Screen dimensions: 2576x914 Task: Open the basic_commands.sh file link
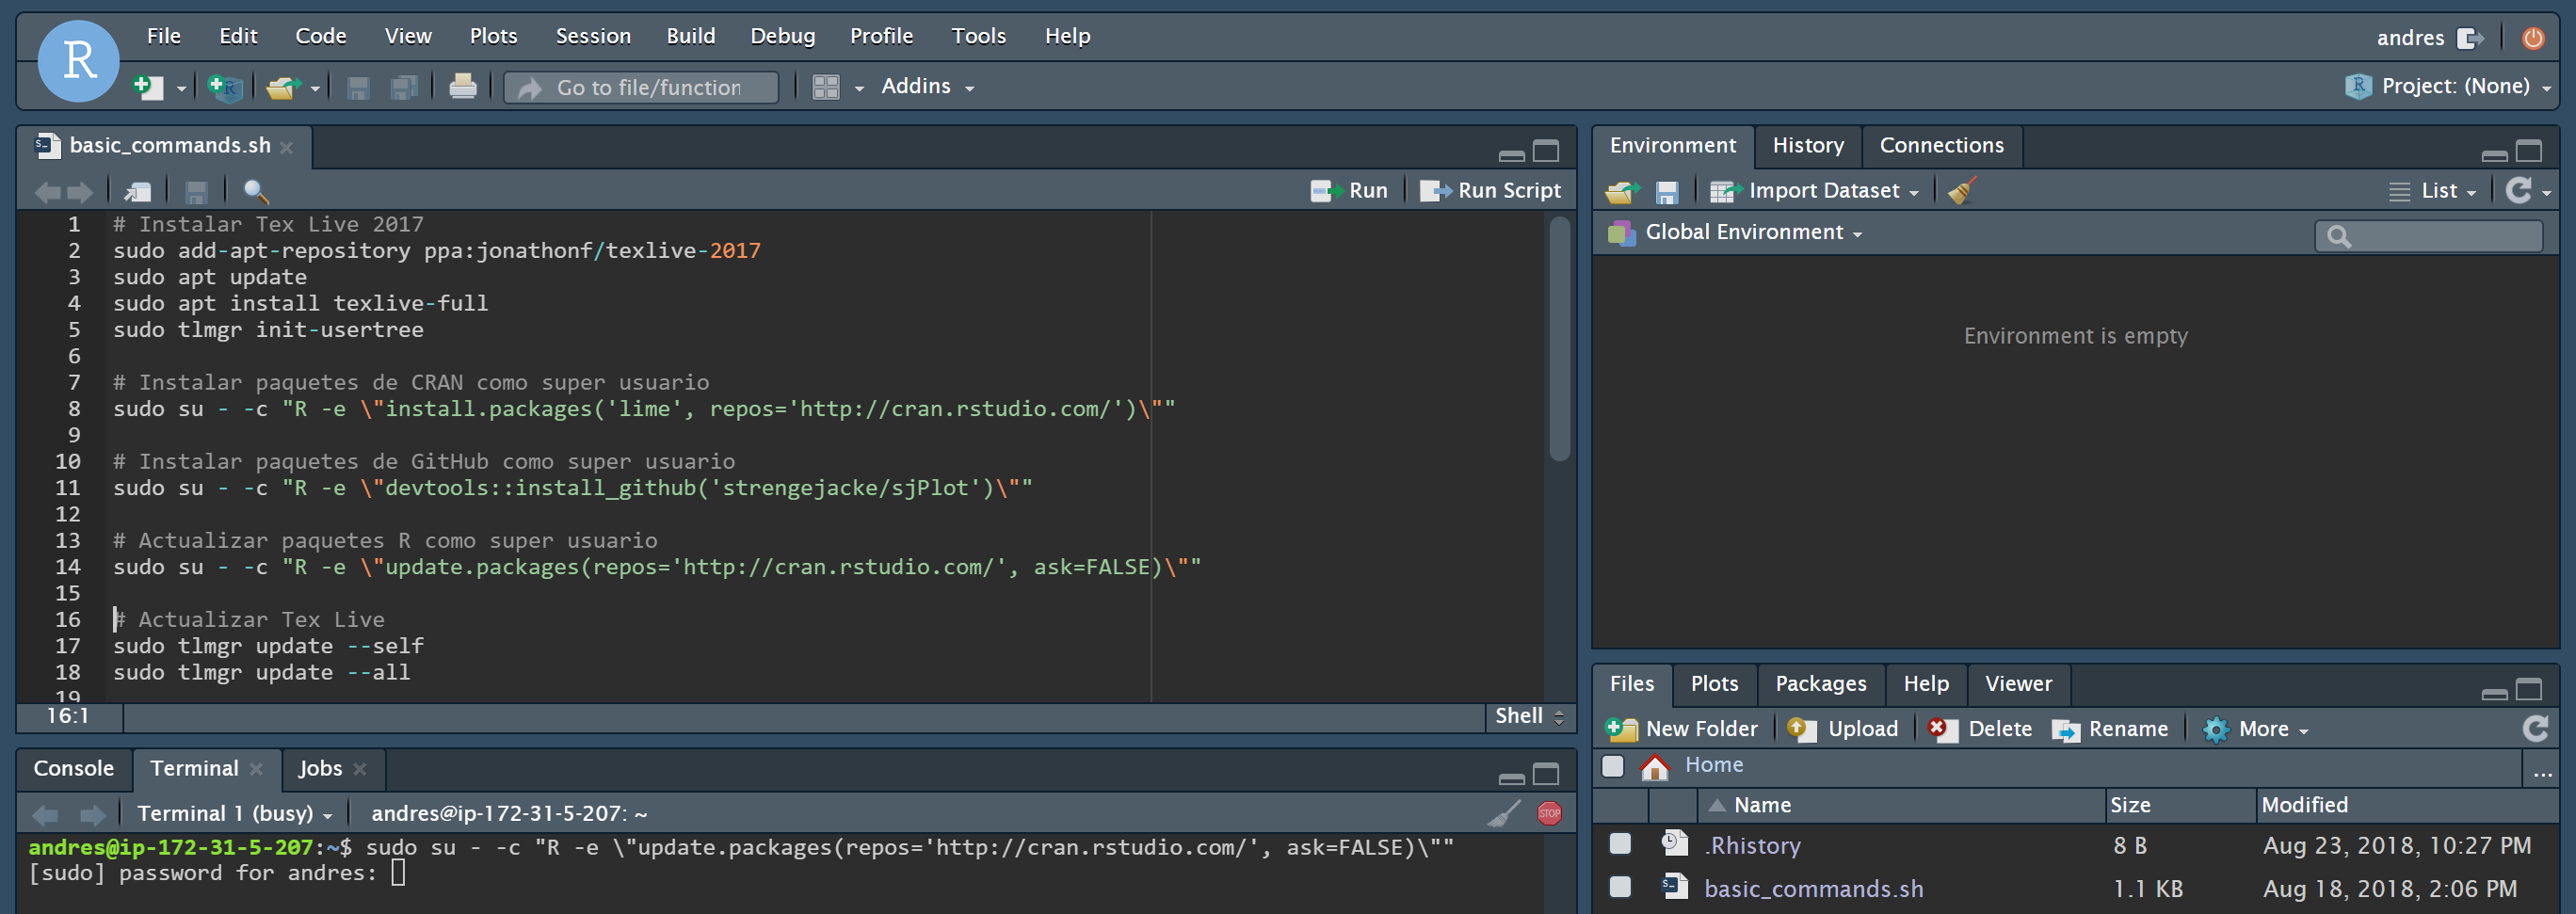point(1813,888)
